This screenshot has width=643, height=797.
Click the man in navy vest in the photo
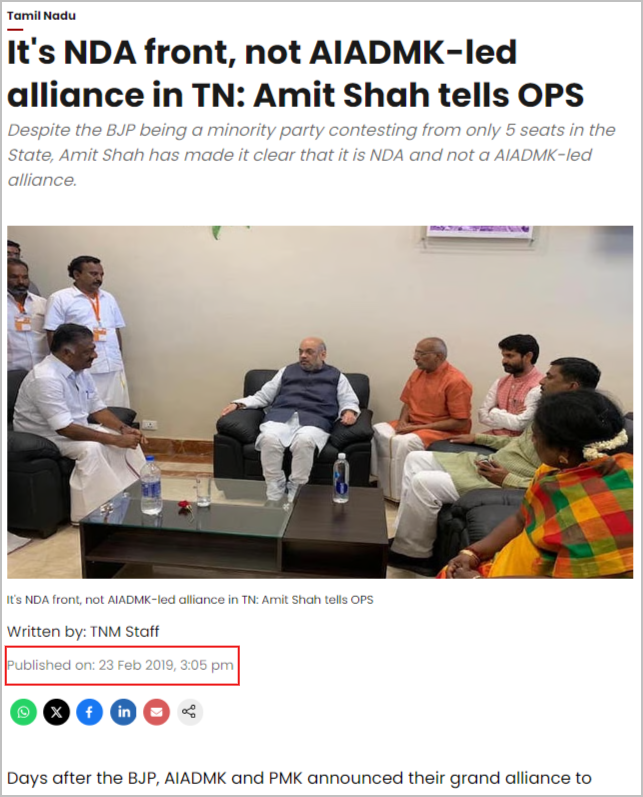pyautogui.click(x=297, y=414)
